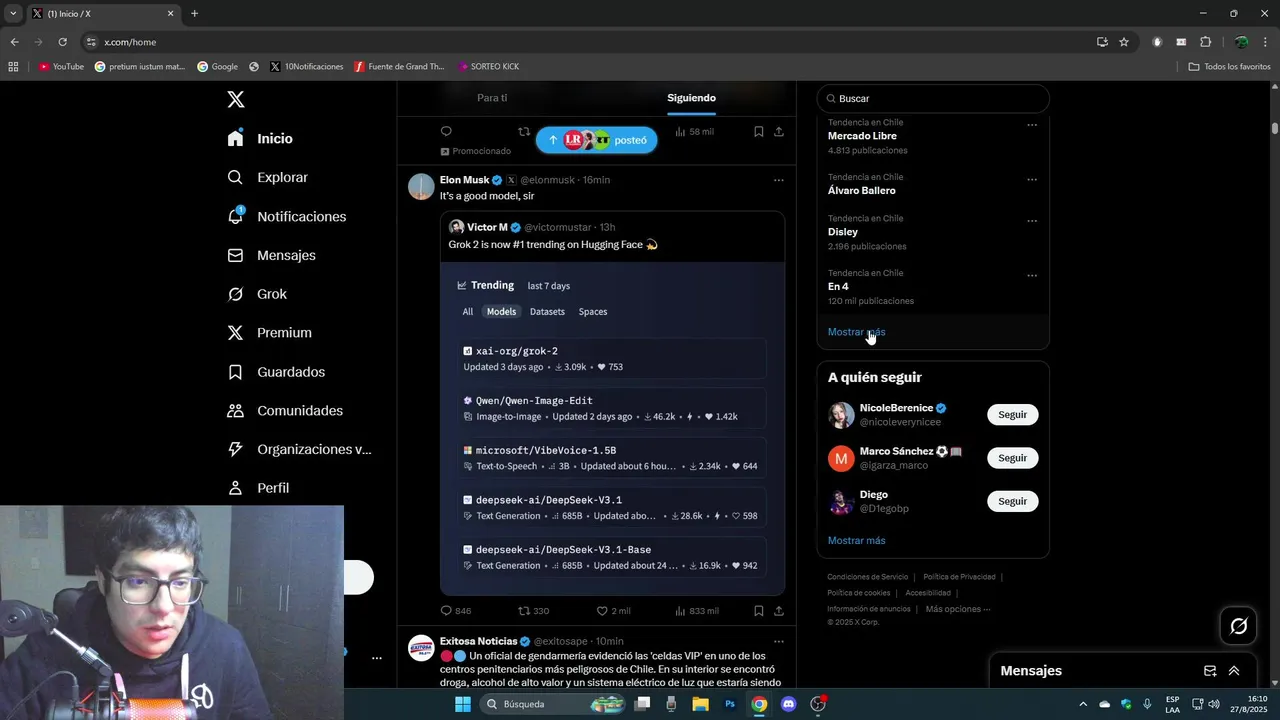Viewport: 1280px width, 720px height.
Task: Switch to the Para ti tab
Action: tap(492, 98)
